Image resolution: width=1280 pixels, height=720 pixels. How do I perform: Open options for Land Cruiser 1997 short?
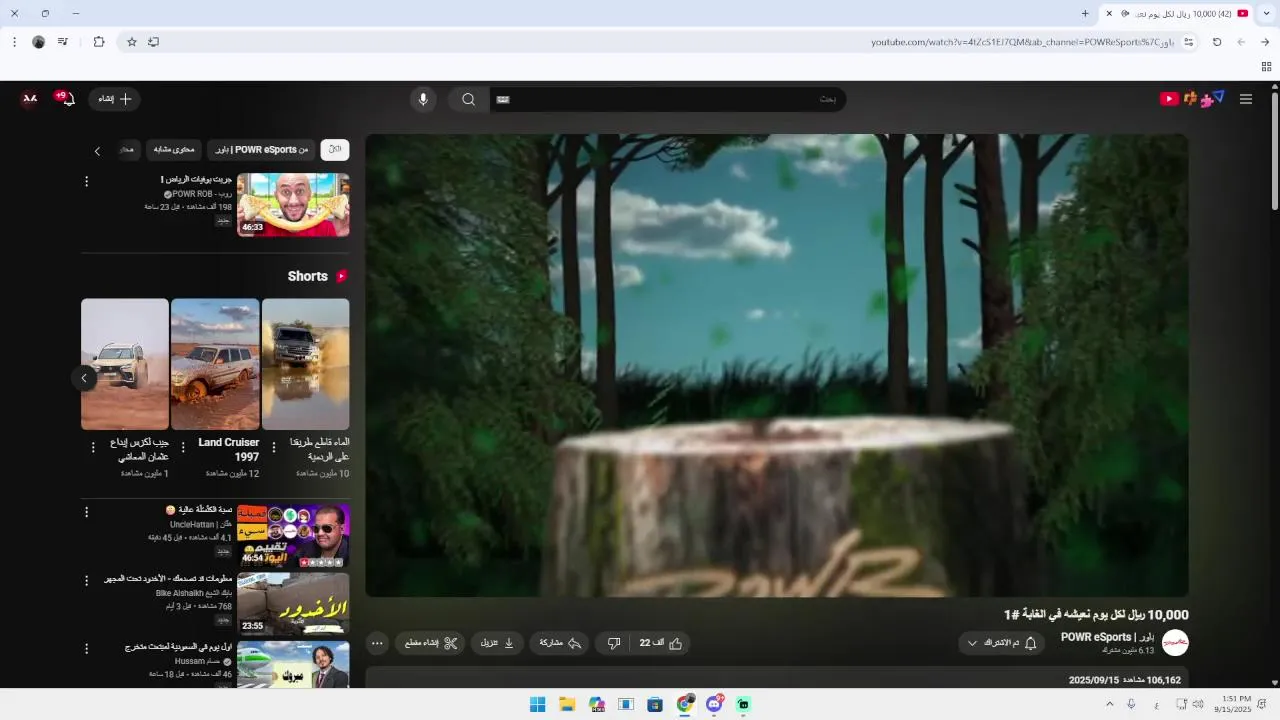click(183, 447)
